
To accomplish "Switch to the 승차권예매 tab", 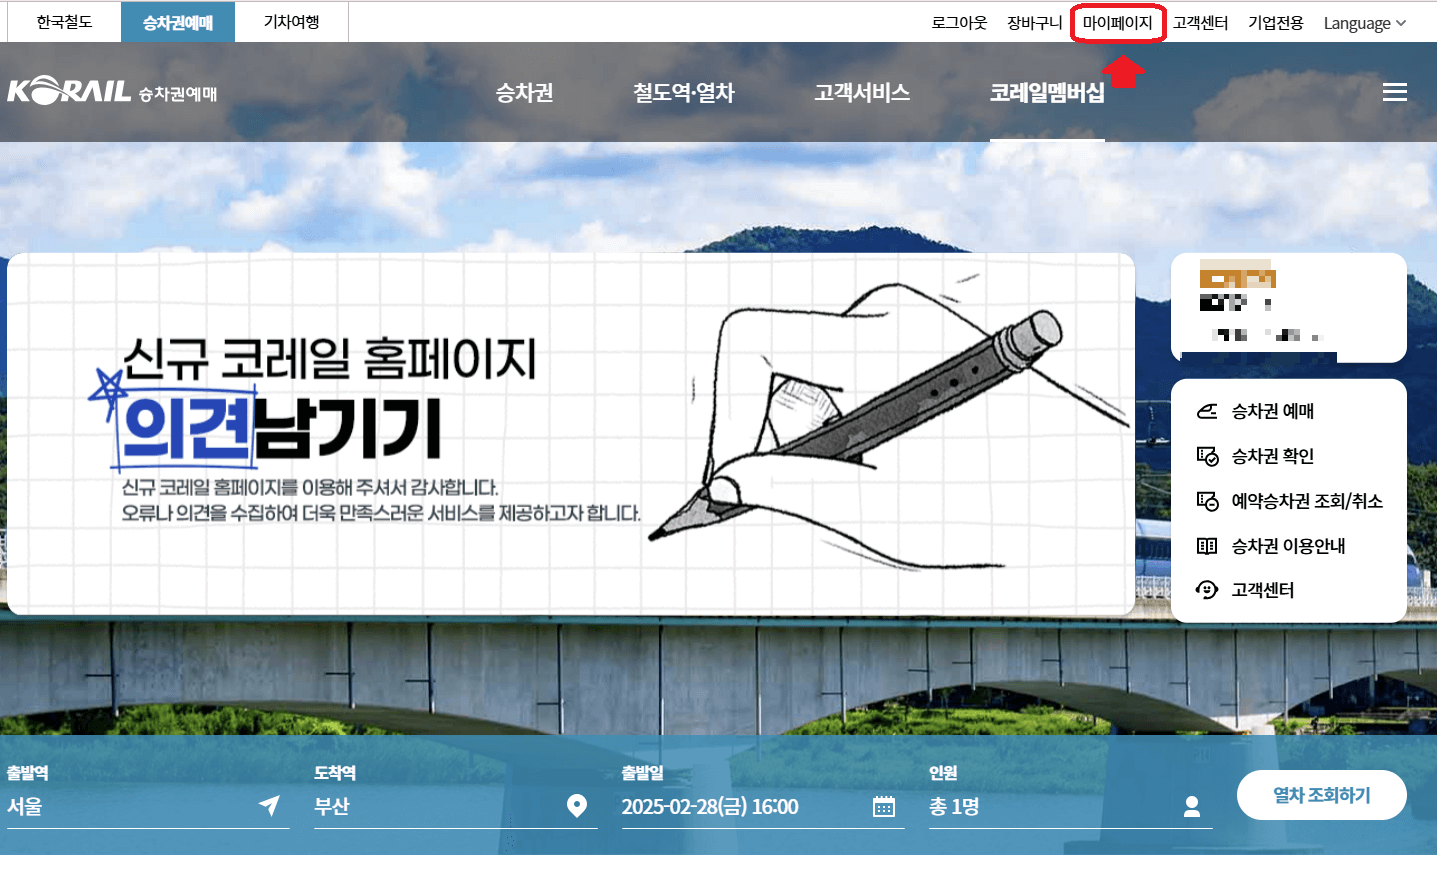I will tap(178, 22).
